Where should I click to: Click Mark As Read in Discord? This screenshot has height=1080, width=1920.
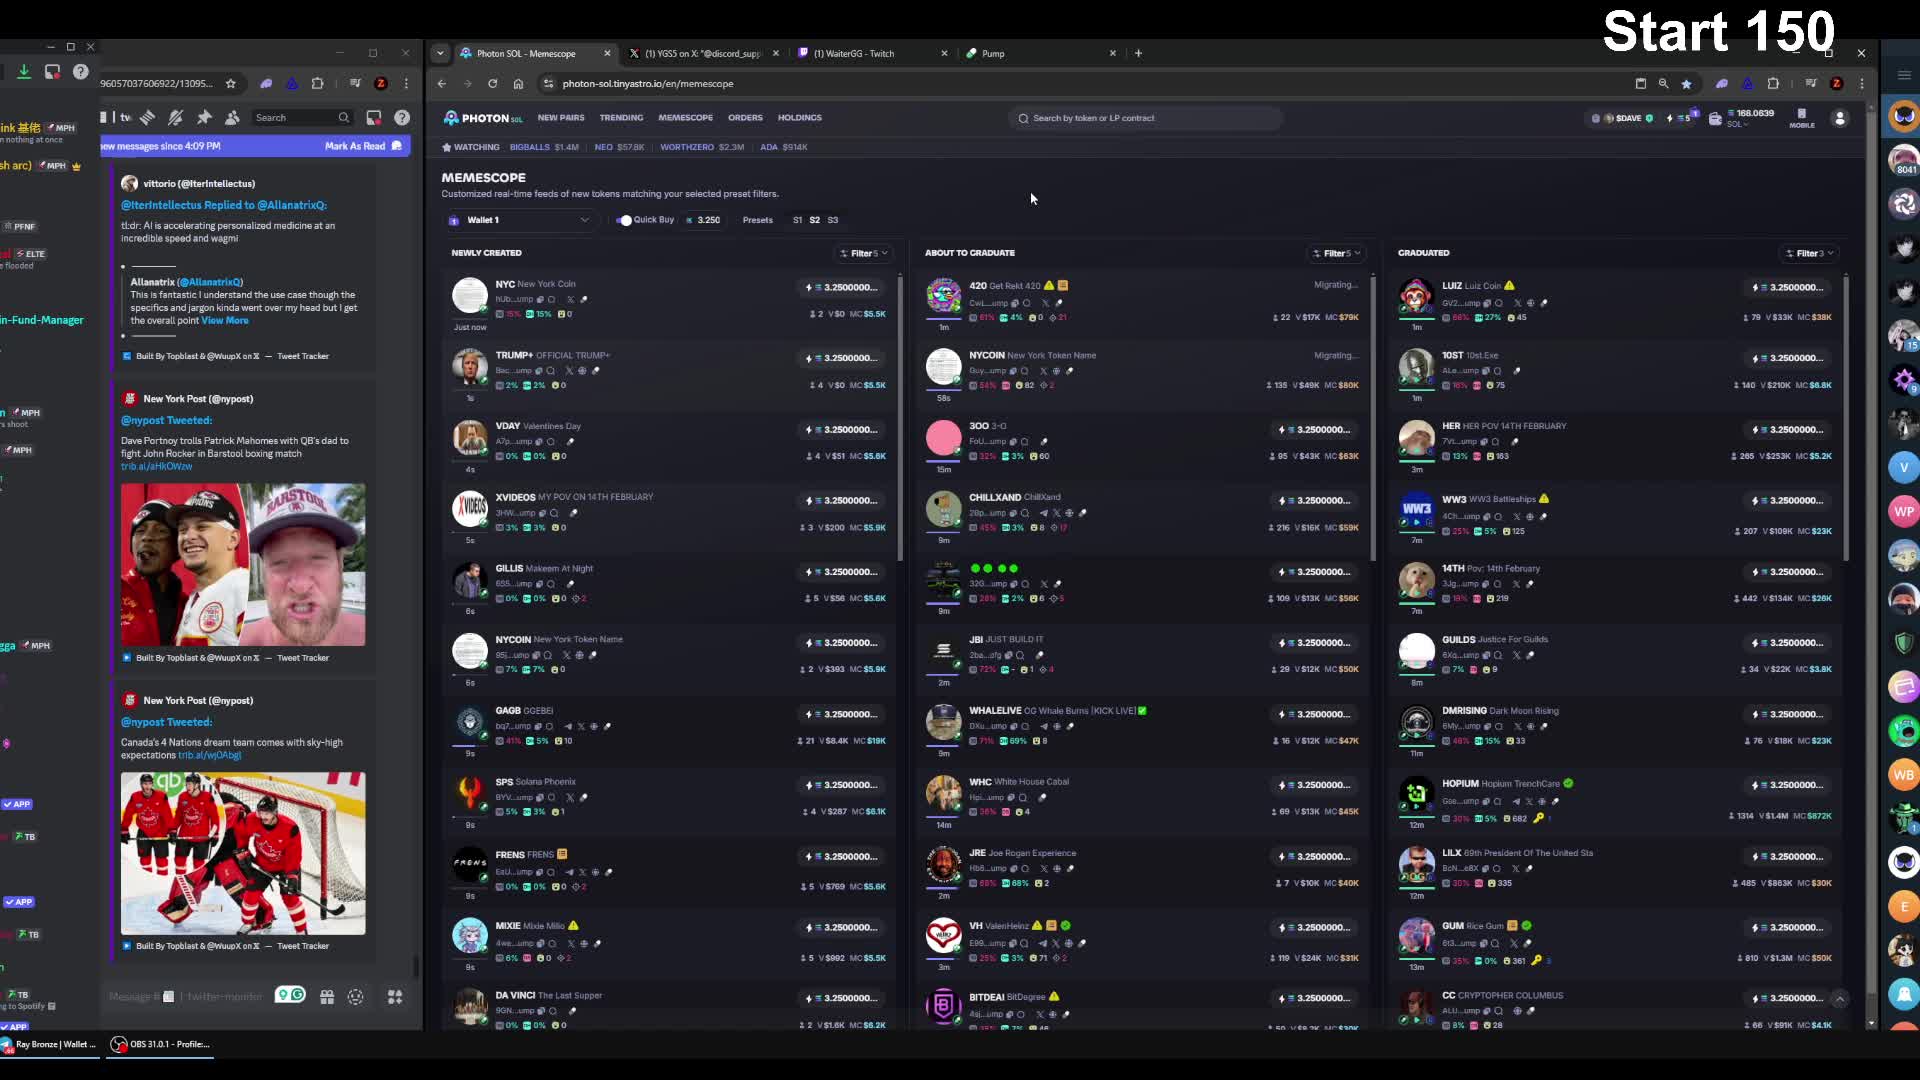coord(362,146)
